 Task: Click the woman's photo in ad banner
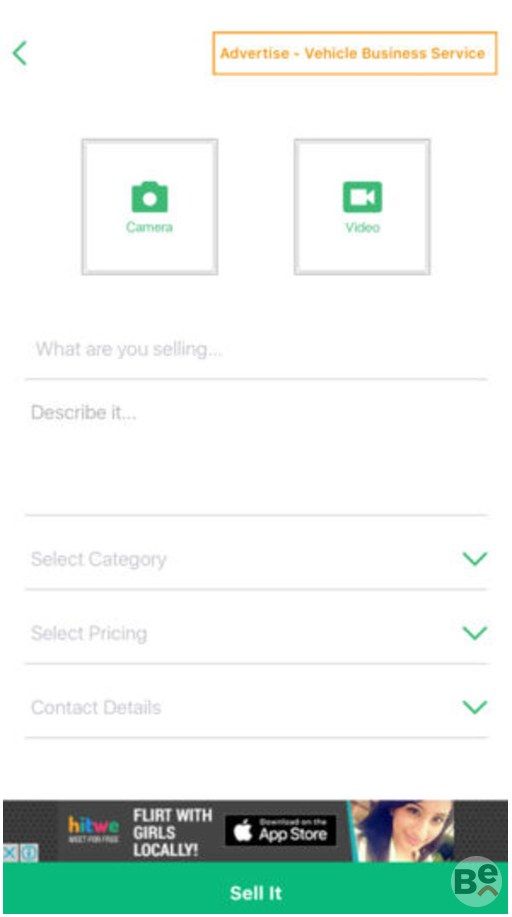tap(404, 830)
